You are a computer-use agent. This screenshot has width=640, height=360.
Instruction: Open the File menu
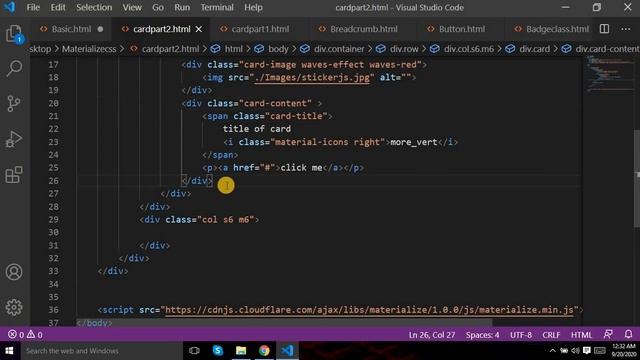point(33,7)
